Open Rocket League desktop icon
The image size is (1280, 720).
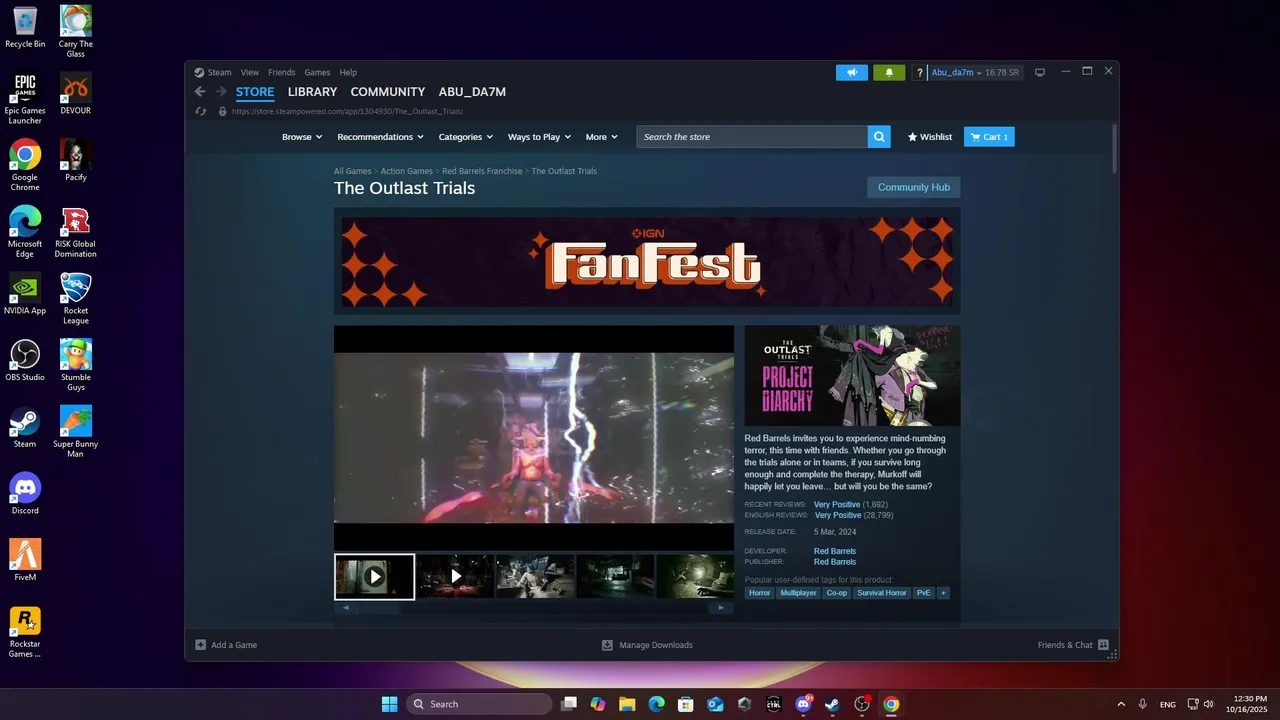pyautogui.click(x=76, y=299)
